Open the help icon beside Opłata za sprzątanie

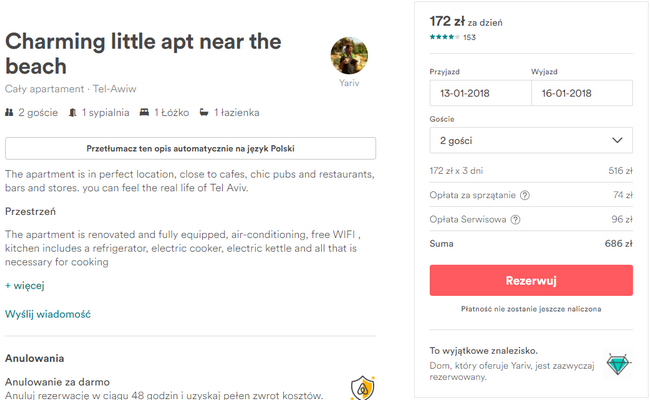525,195
